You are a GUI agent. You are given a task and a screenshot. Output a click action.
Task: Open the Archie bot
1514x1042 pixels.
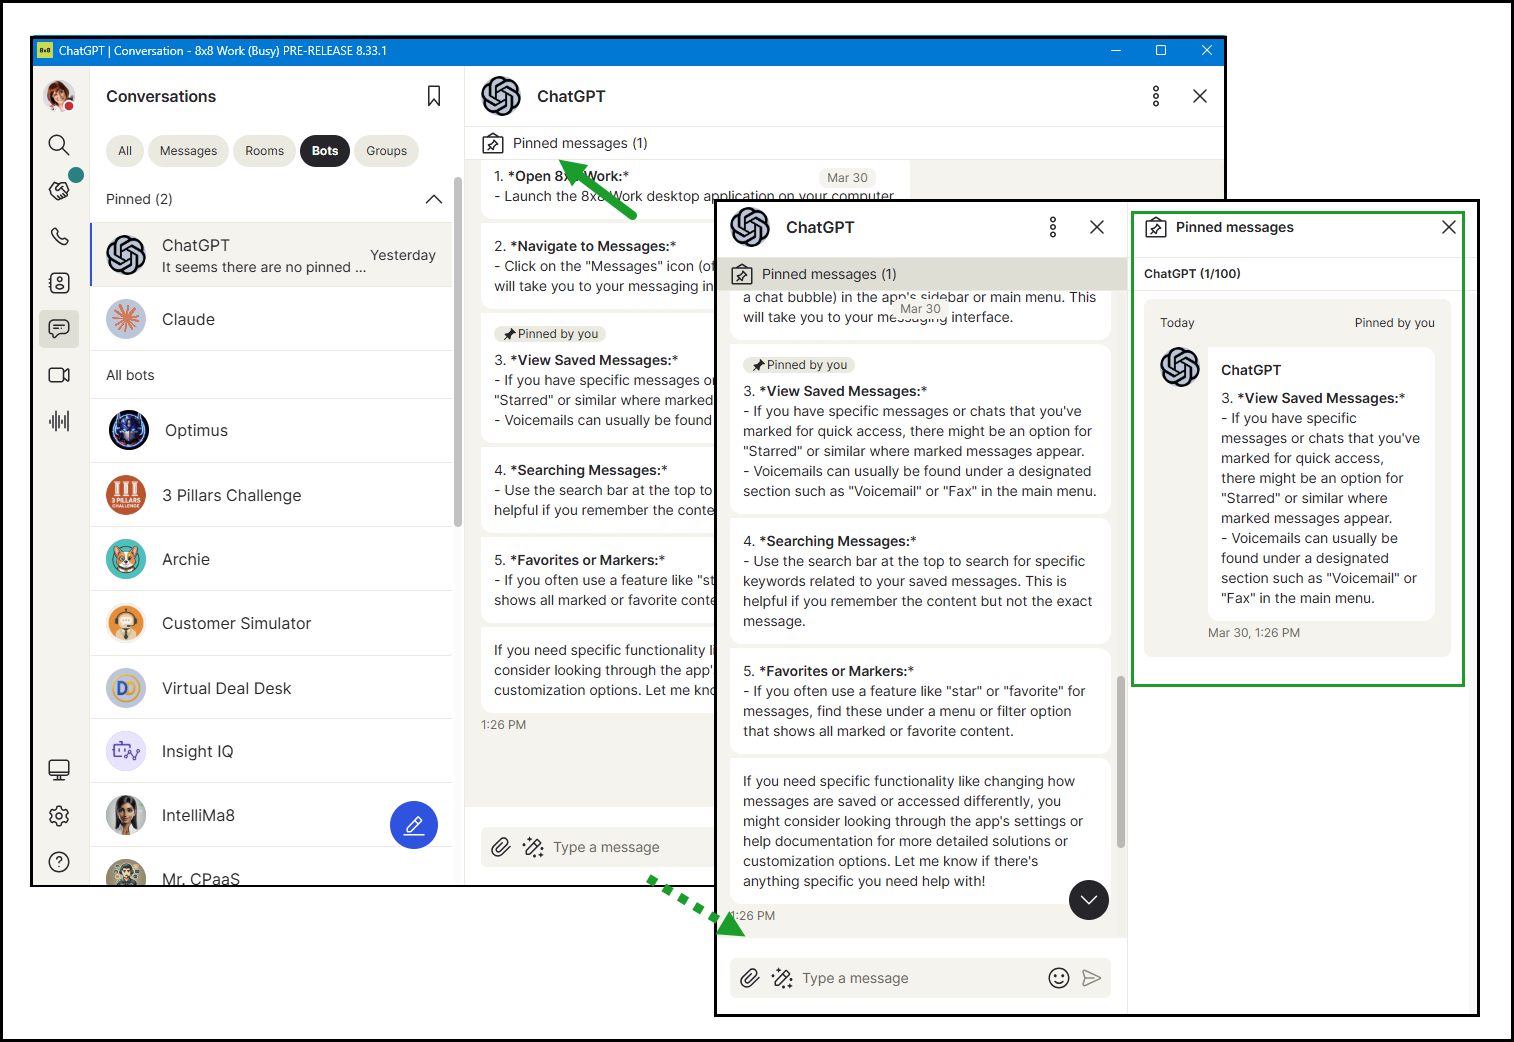pyautogui.click(x=271, y=559)
